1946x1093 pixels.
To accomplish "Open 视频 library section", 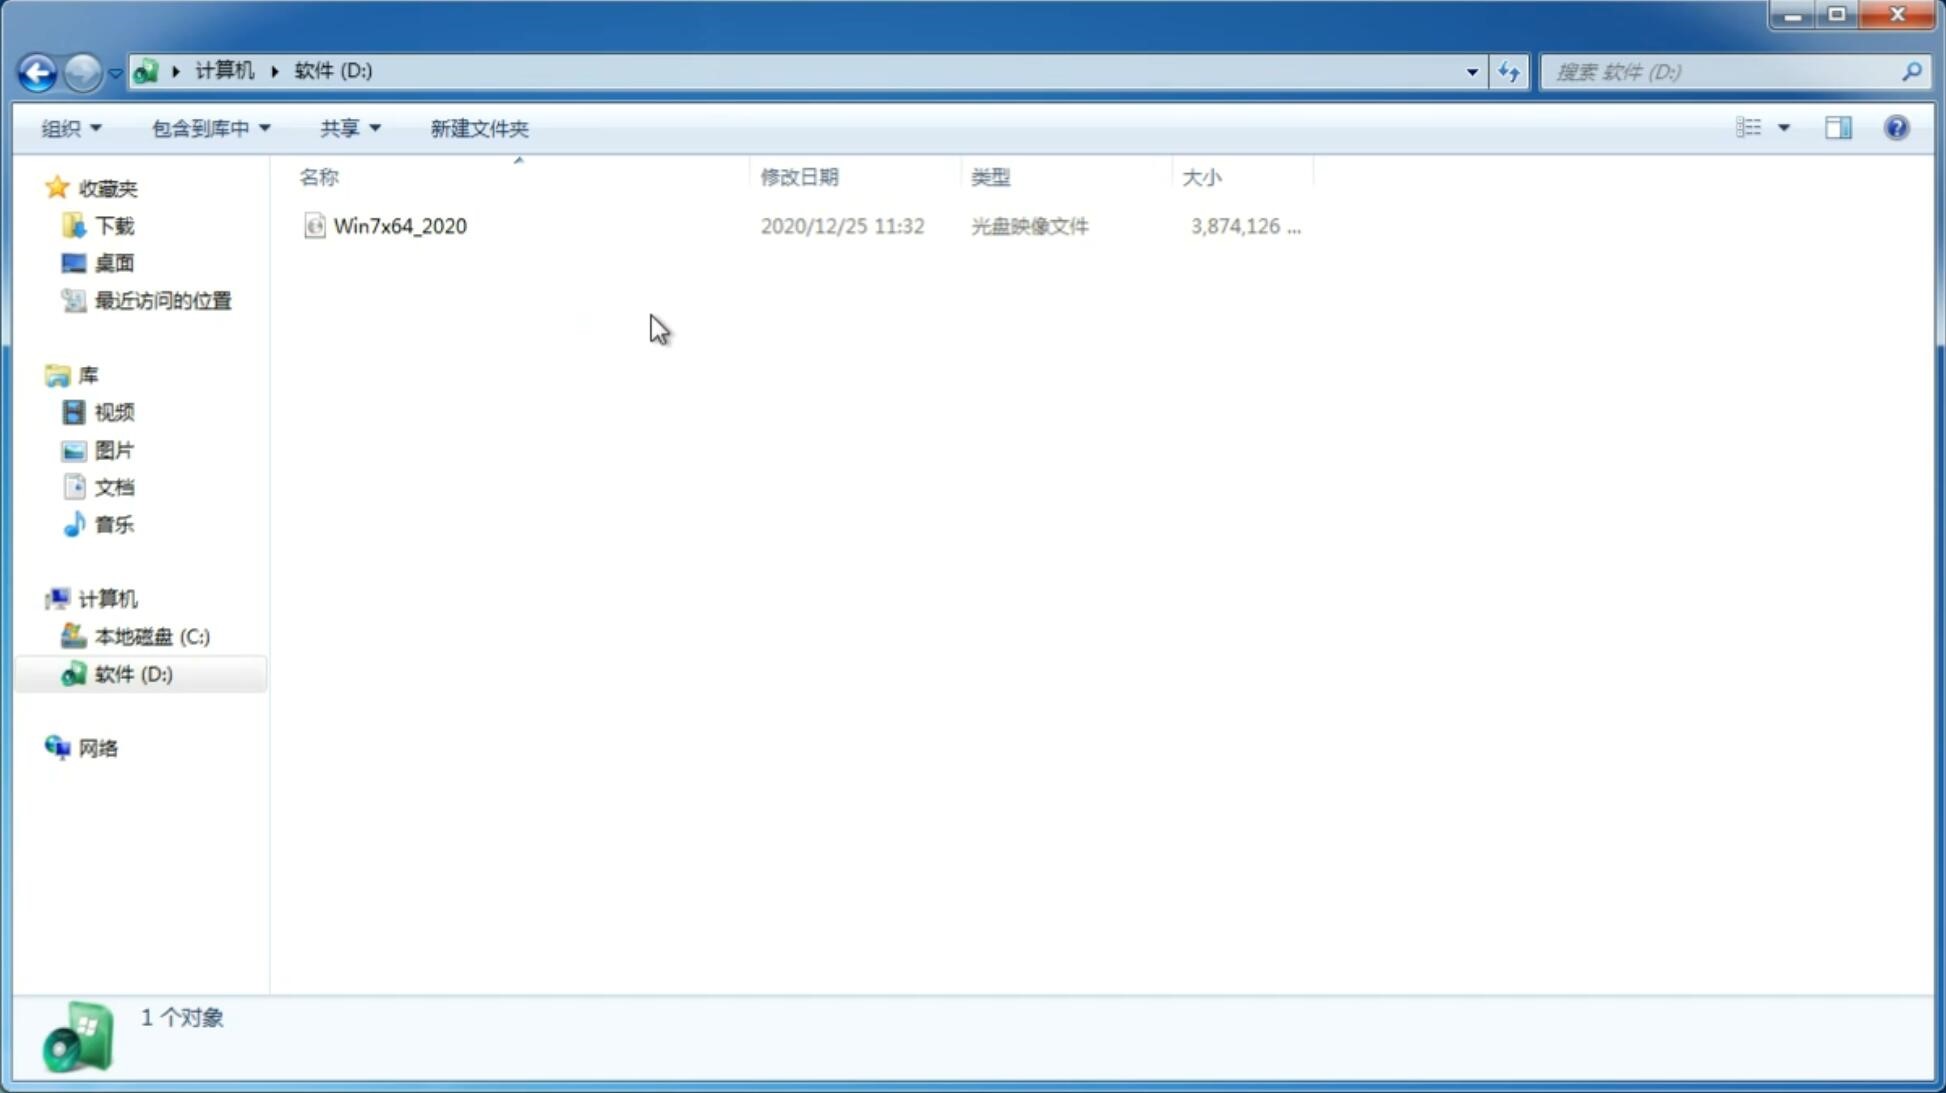I will (x=114, y=412).
